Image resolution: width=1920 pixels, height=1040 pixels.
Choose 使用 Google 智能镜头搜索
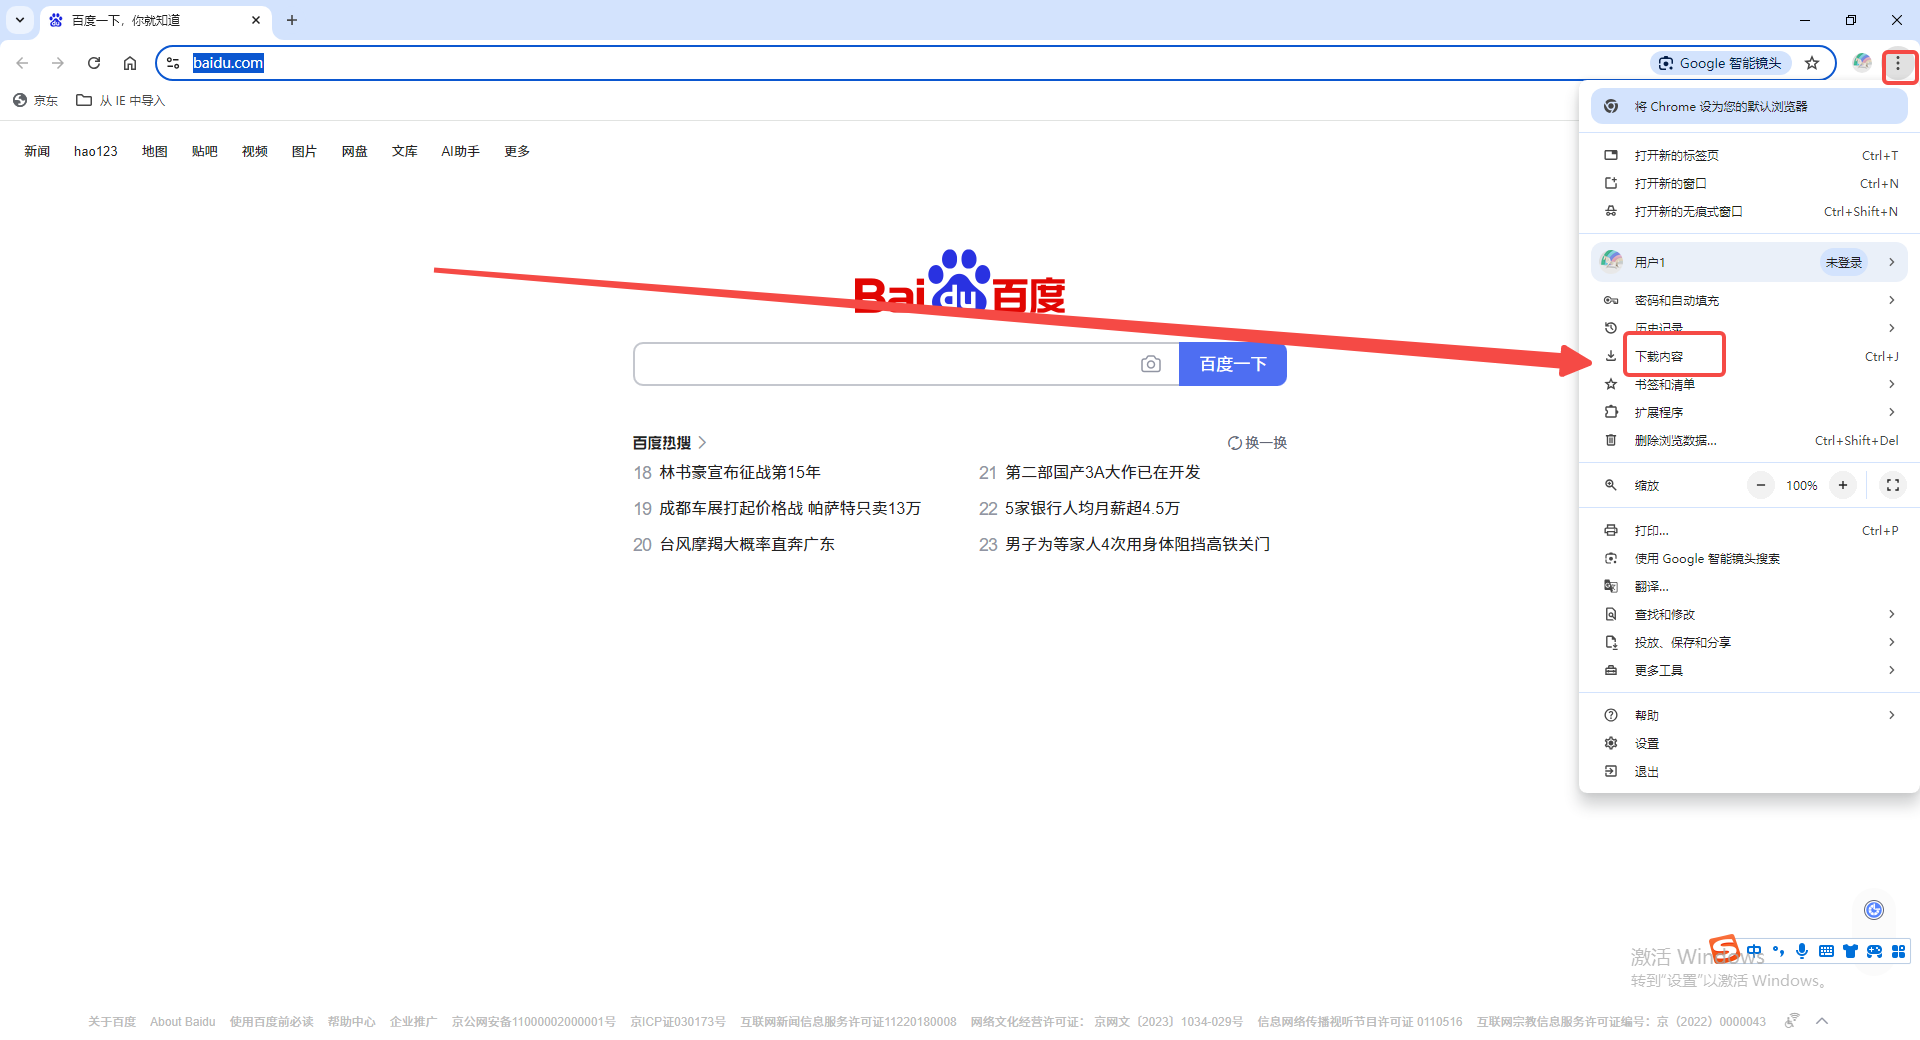click(1749, 558)
